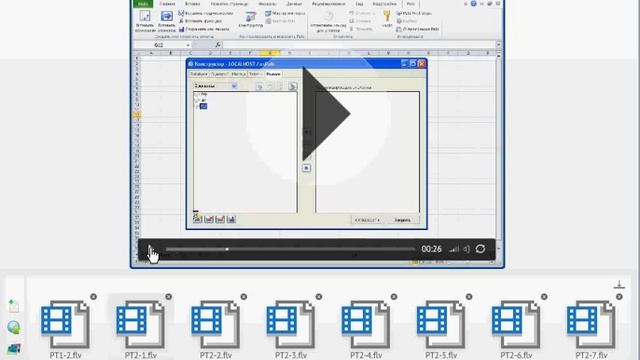Open the PT2-2.flv file
This screenshot has width=640, height=360.
(x=216, y=329)
